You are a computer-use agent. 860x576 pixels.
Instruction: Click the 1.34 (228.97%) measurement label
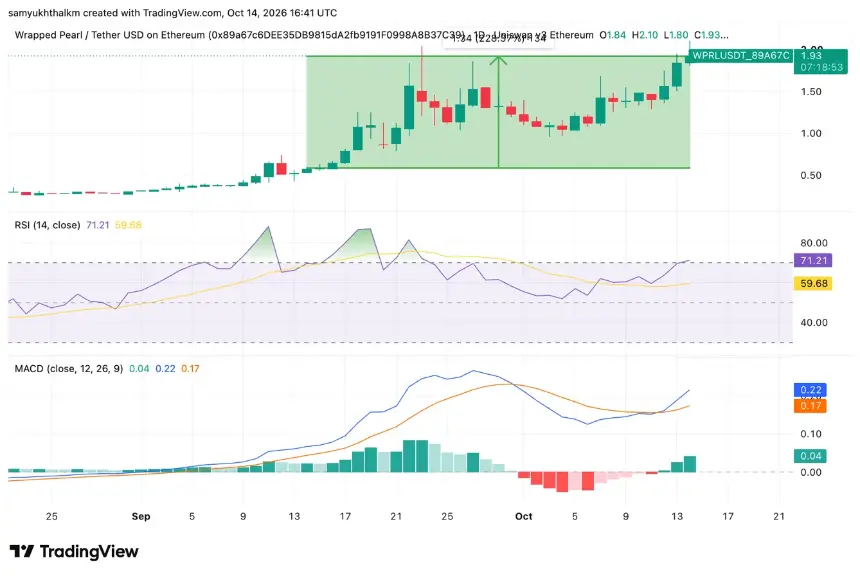(498, 38)
